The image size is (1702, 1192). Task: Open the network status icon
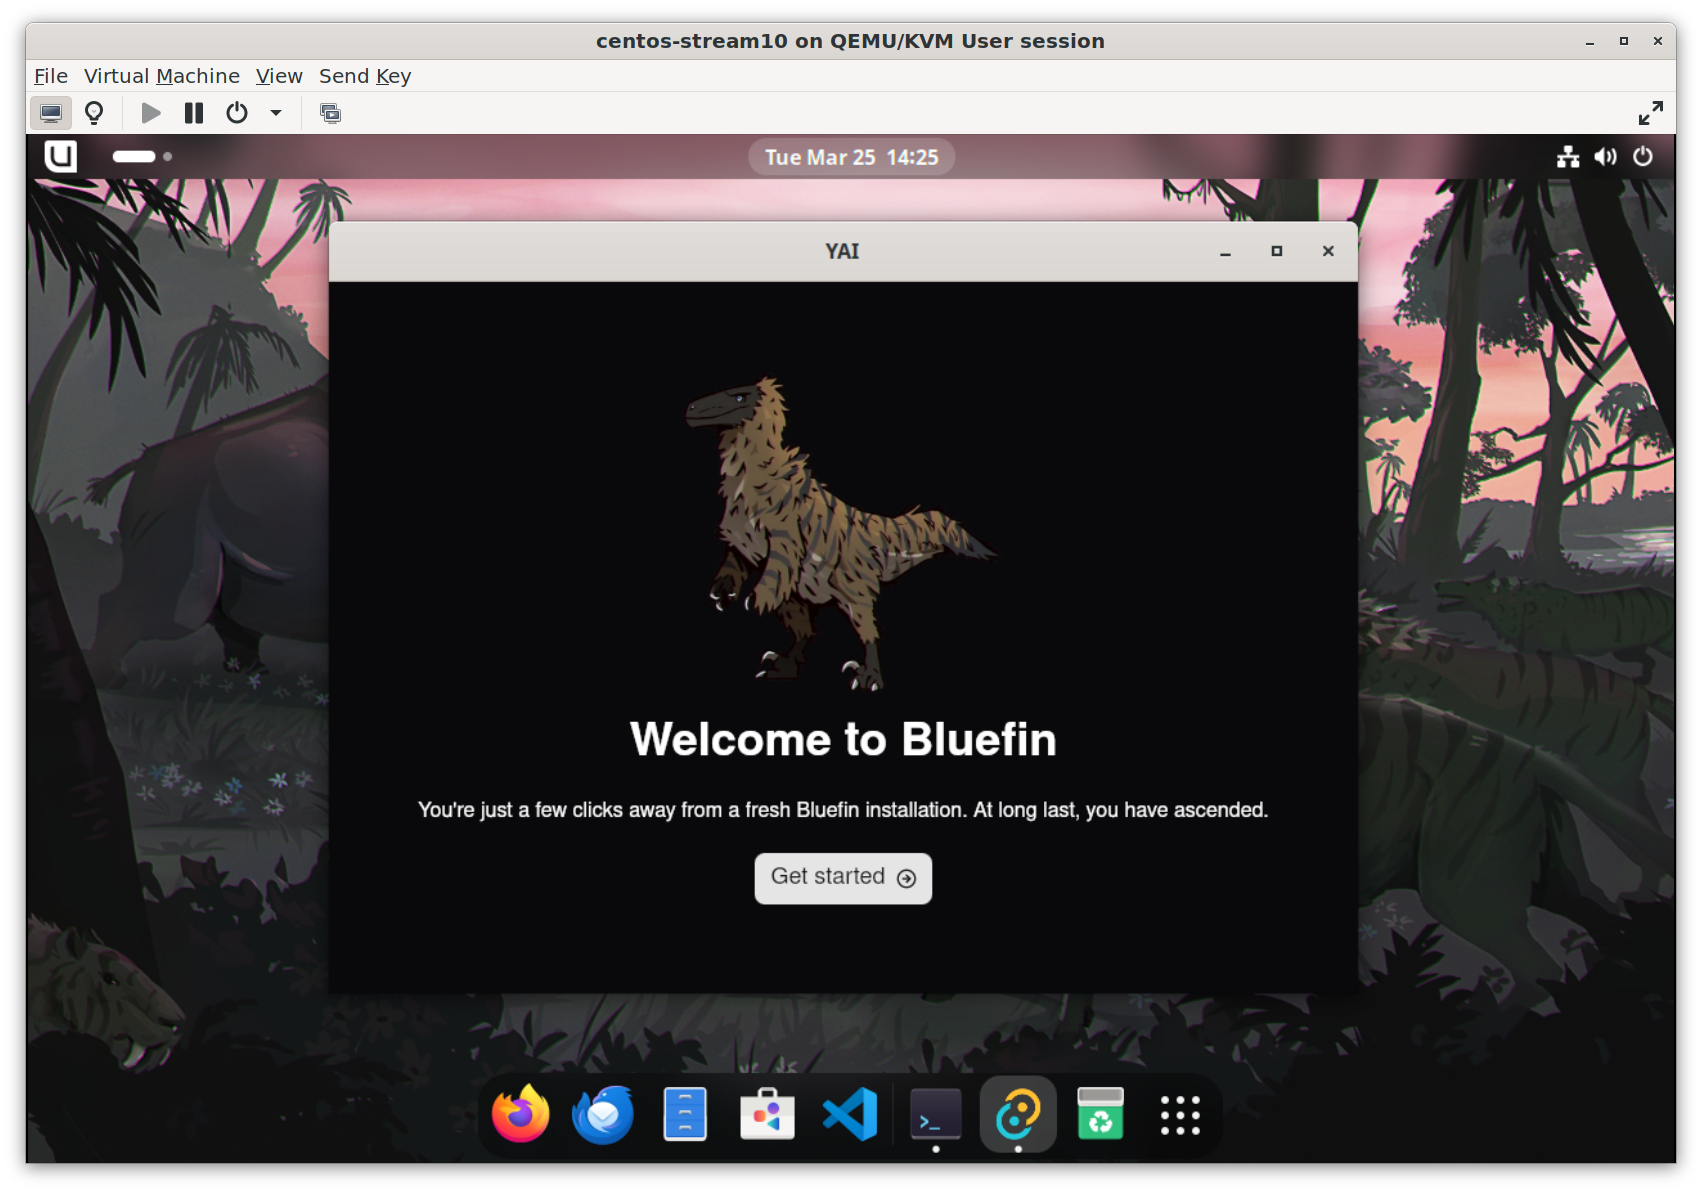click(x=1568, y=156)
